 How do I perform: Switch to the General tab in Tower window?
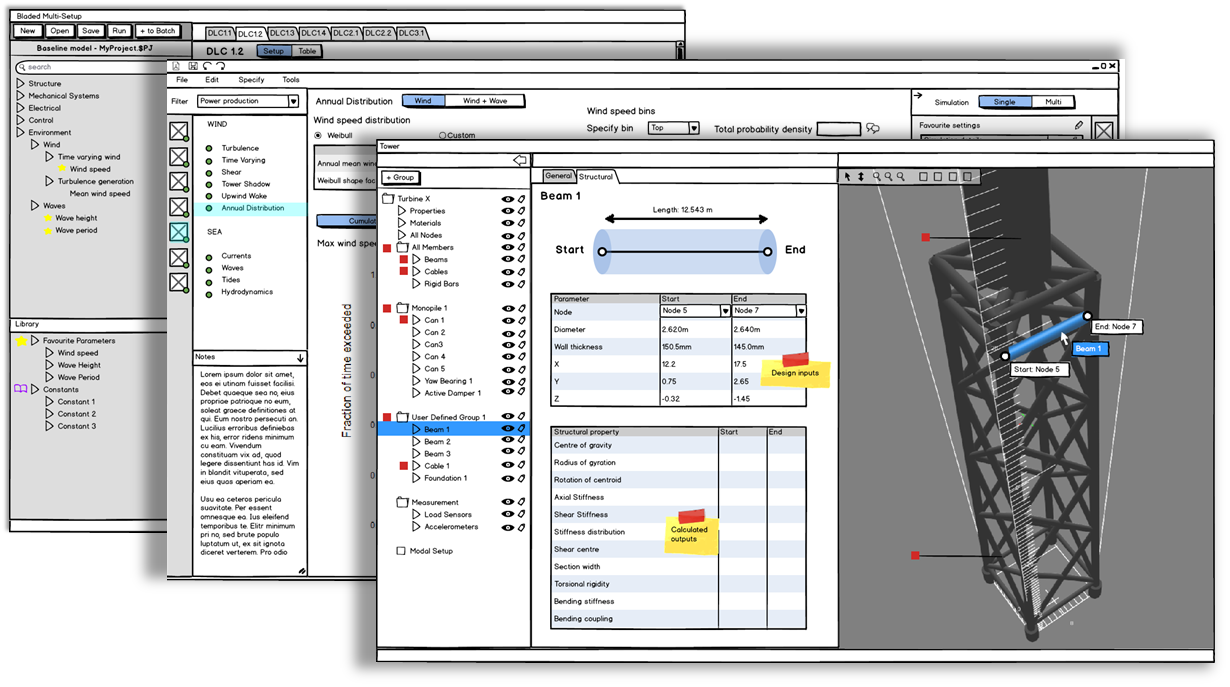coord(558,176)
